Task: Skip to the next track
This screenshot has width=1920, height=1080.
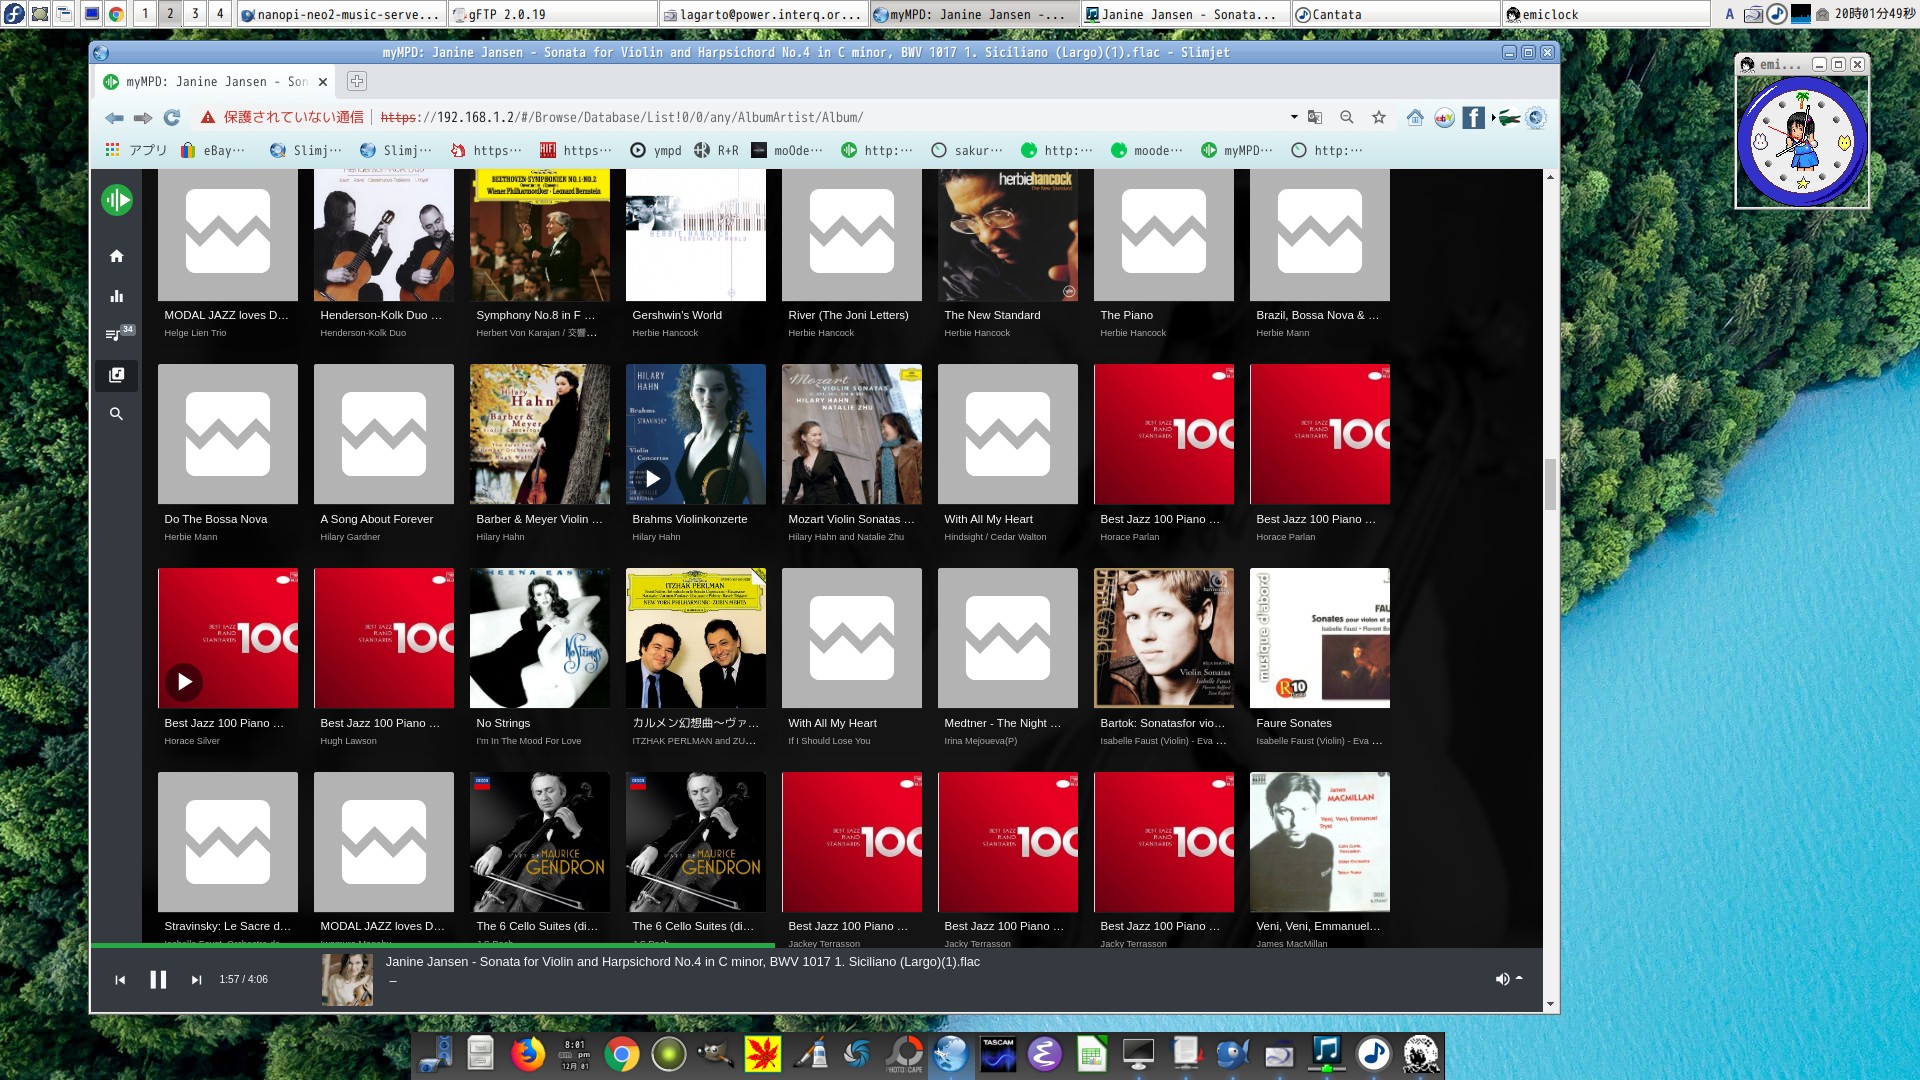Action: (196, 980)
